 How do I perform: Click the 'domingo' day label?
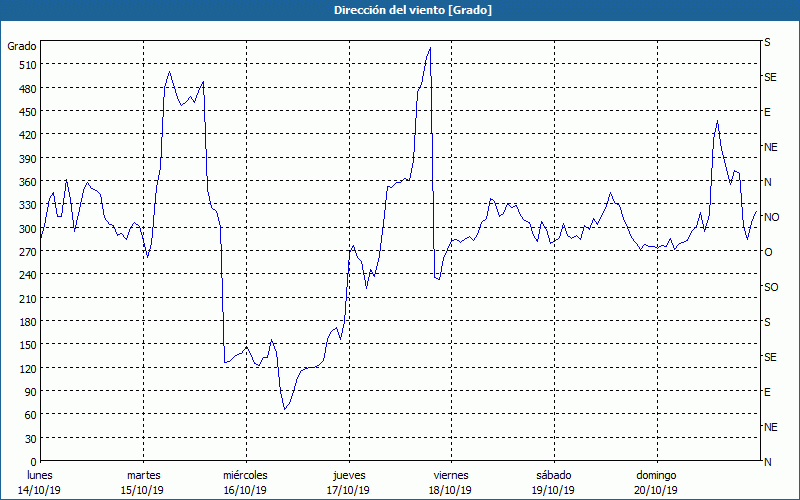pos(656,475)
